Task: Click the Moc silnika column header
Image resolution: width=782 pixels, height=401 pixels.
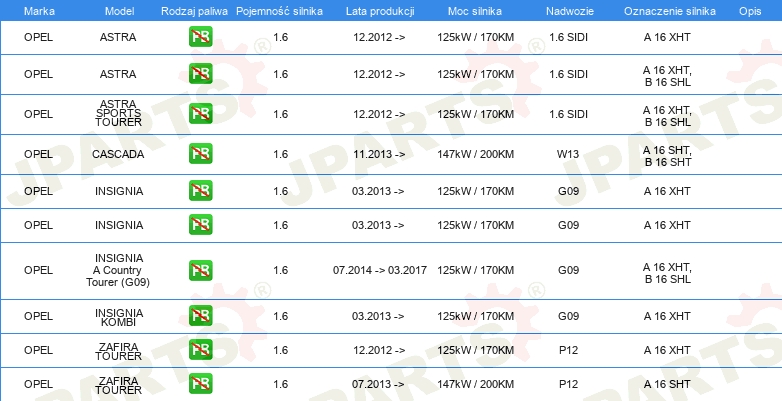Action: [475, 11]
